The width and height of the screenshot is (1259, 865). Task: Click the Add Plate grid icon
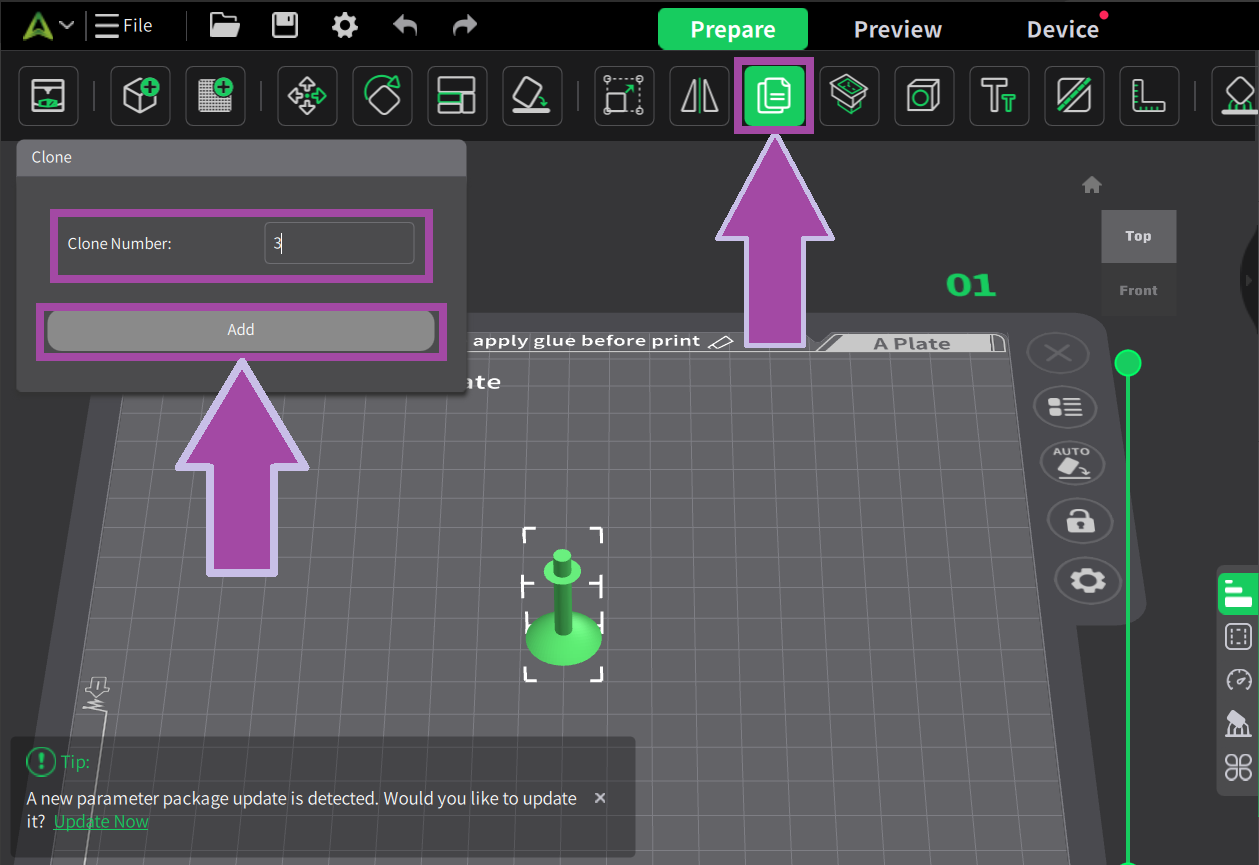(215, 96)
